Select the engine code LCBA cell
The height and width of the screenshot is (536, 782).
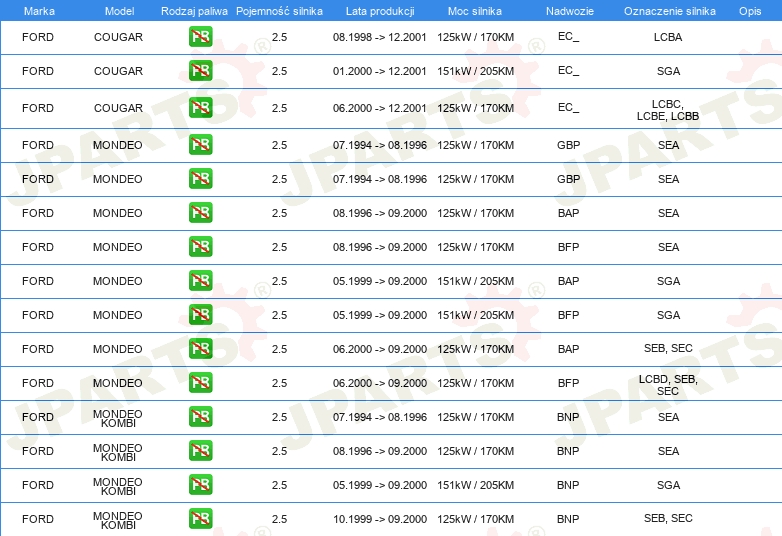click(668, 37)
